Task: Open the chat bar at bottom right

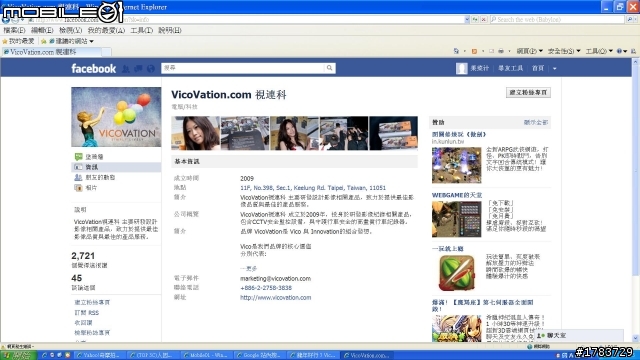Action: click(579, 336)
